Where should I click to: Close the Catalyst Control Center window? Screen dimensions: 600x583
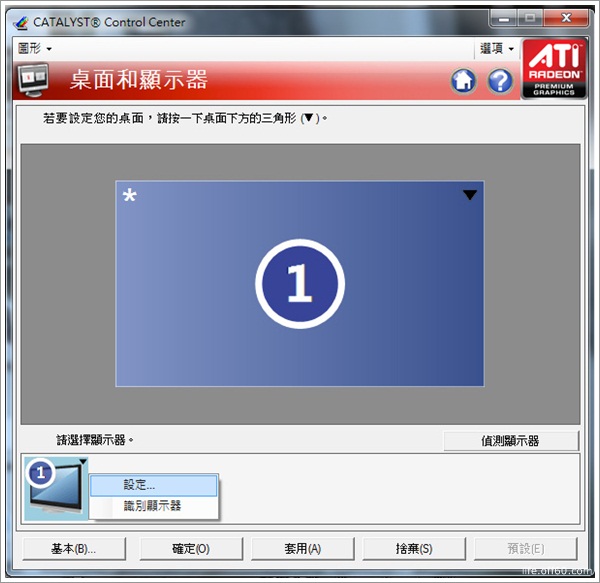coord(566,18)
